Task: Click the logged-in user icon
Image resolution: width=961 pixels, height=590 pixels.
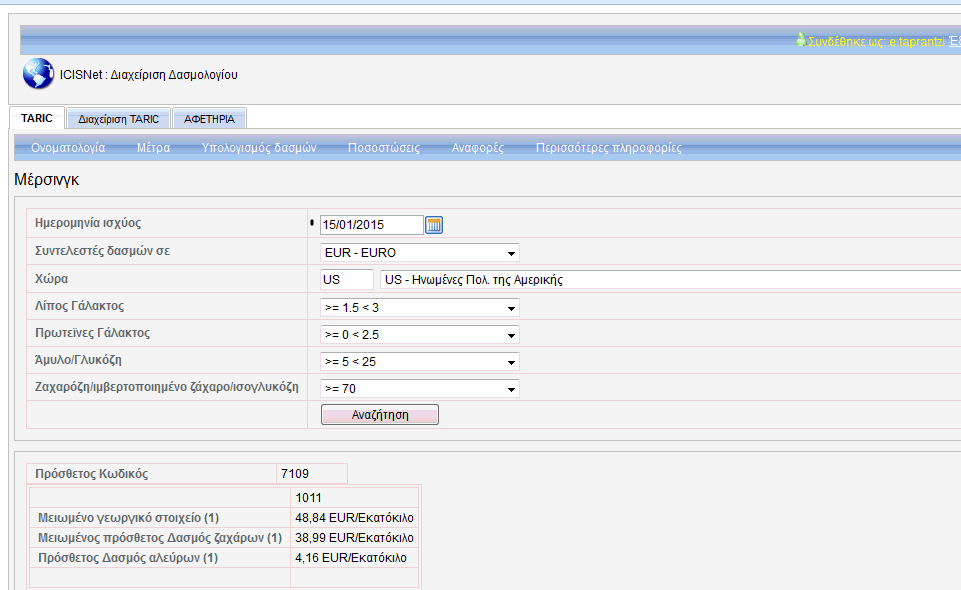Action: point(800,40)
